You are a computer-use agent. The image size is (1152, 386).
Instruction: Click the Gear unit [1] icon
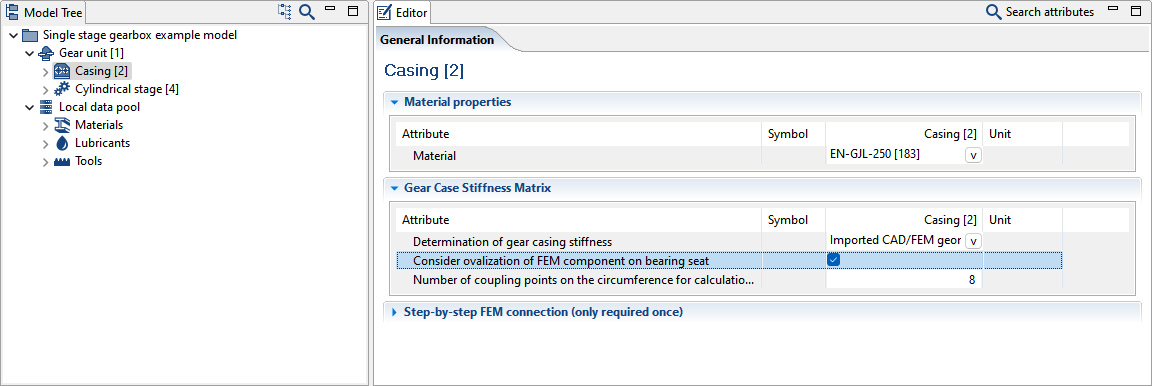(46, 53)
